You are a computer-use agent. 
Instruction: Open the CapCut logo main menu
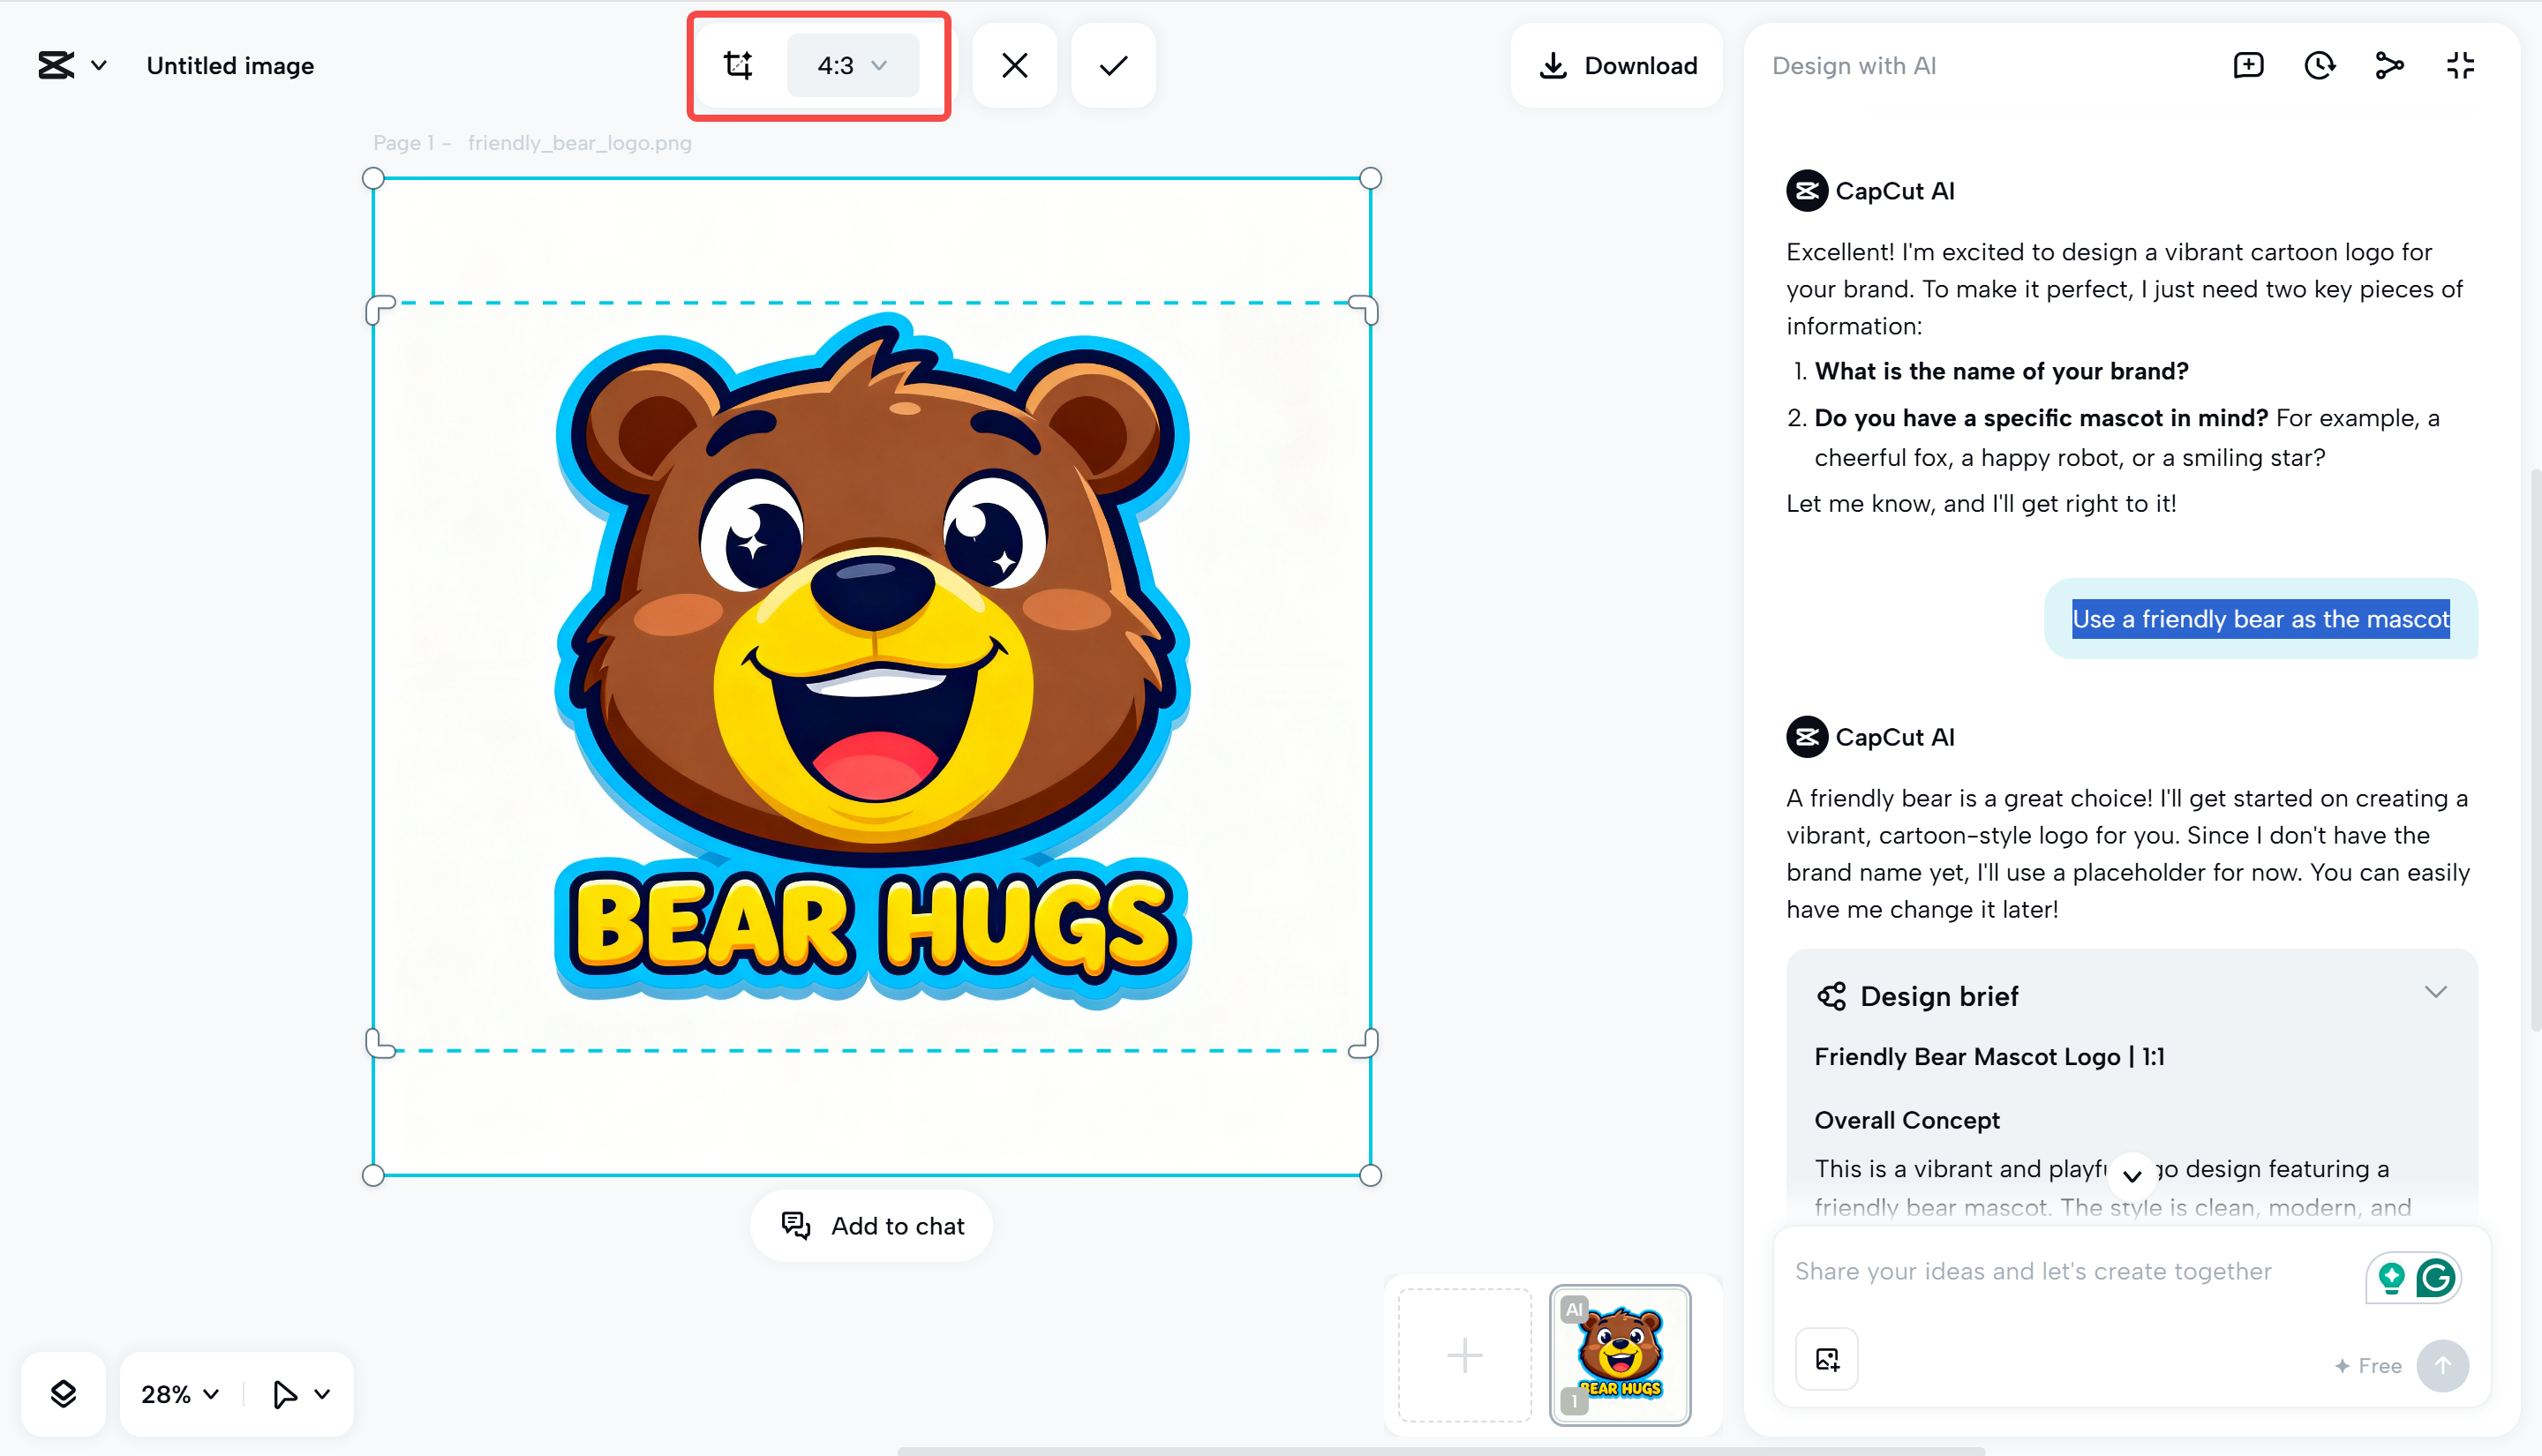70,66
